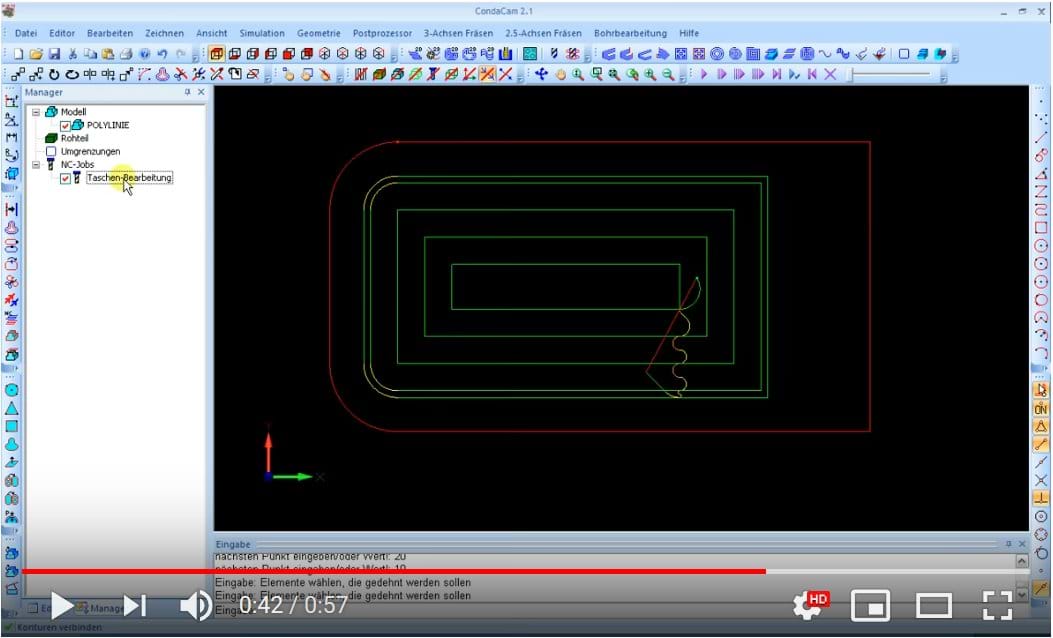The width and height of the screenshot is (1053, 638).
Task: Click the Cut scissors icon
Action: click(73, 54)
